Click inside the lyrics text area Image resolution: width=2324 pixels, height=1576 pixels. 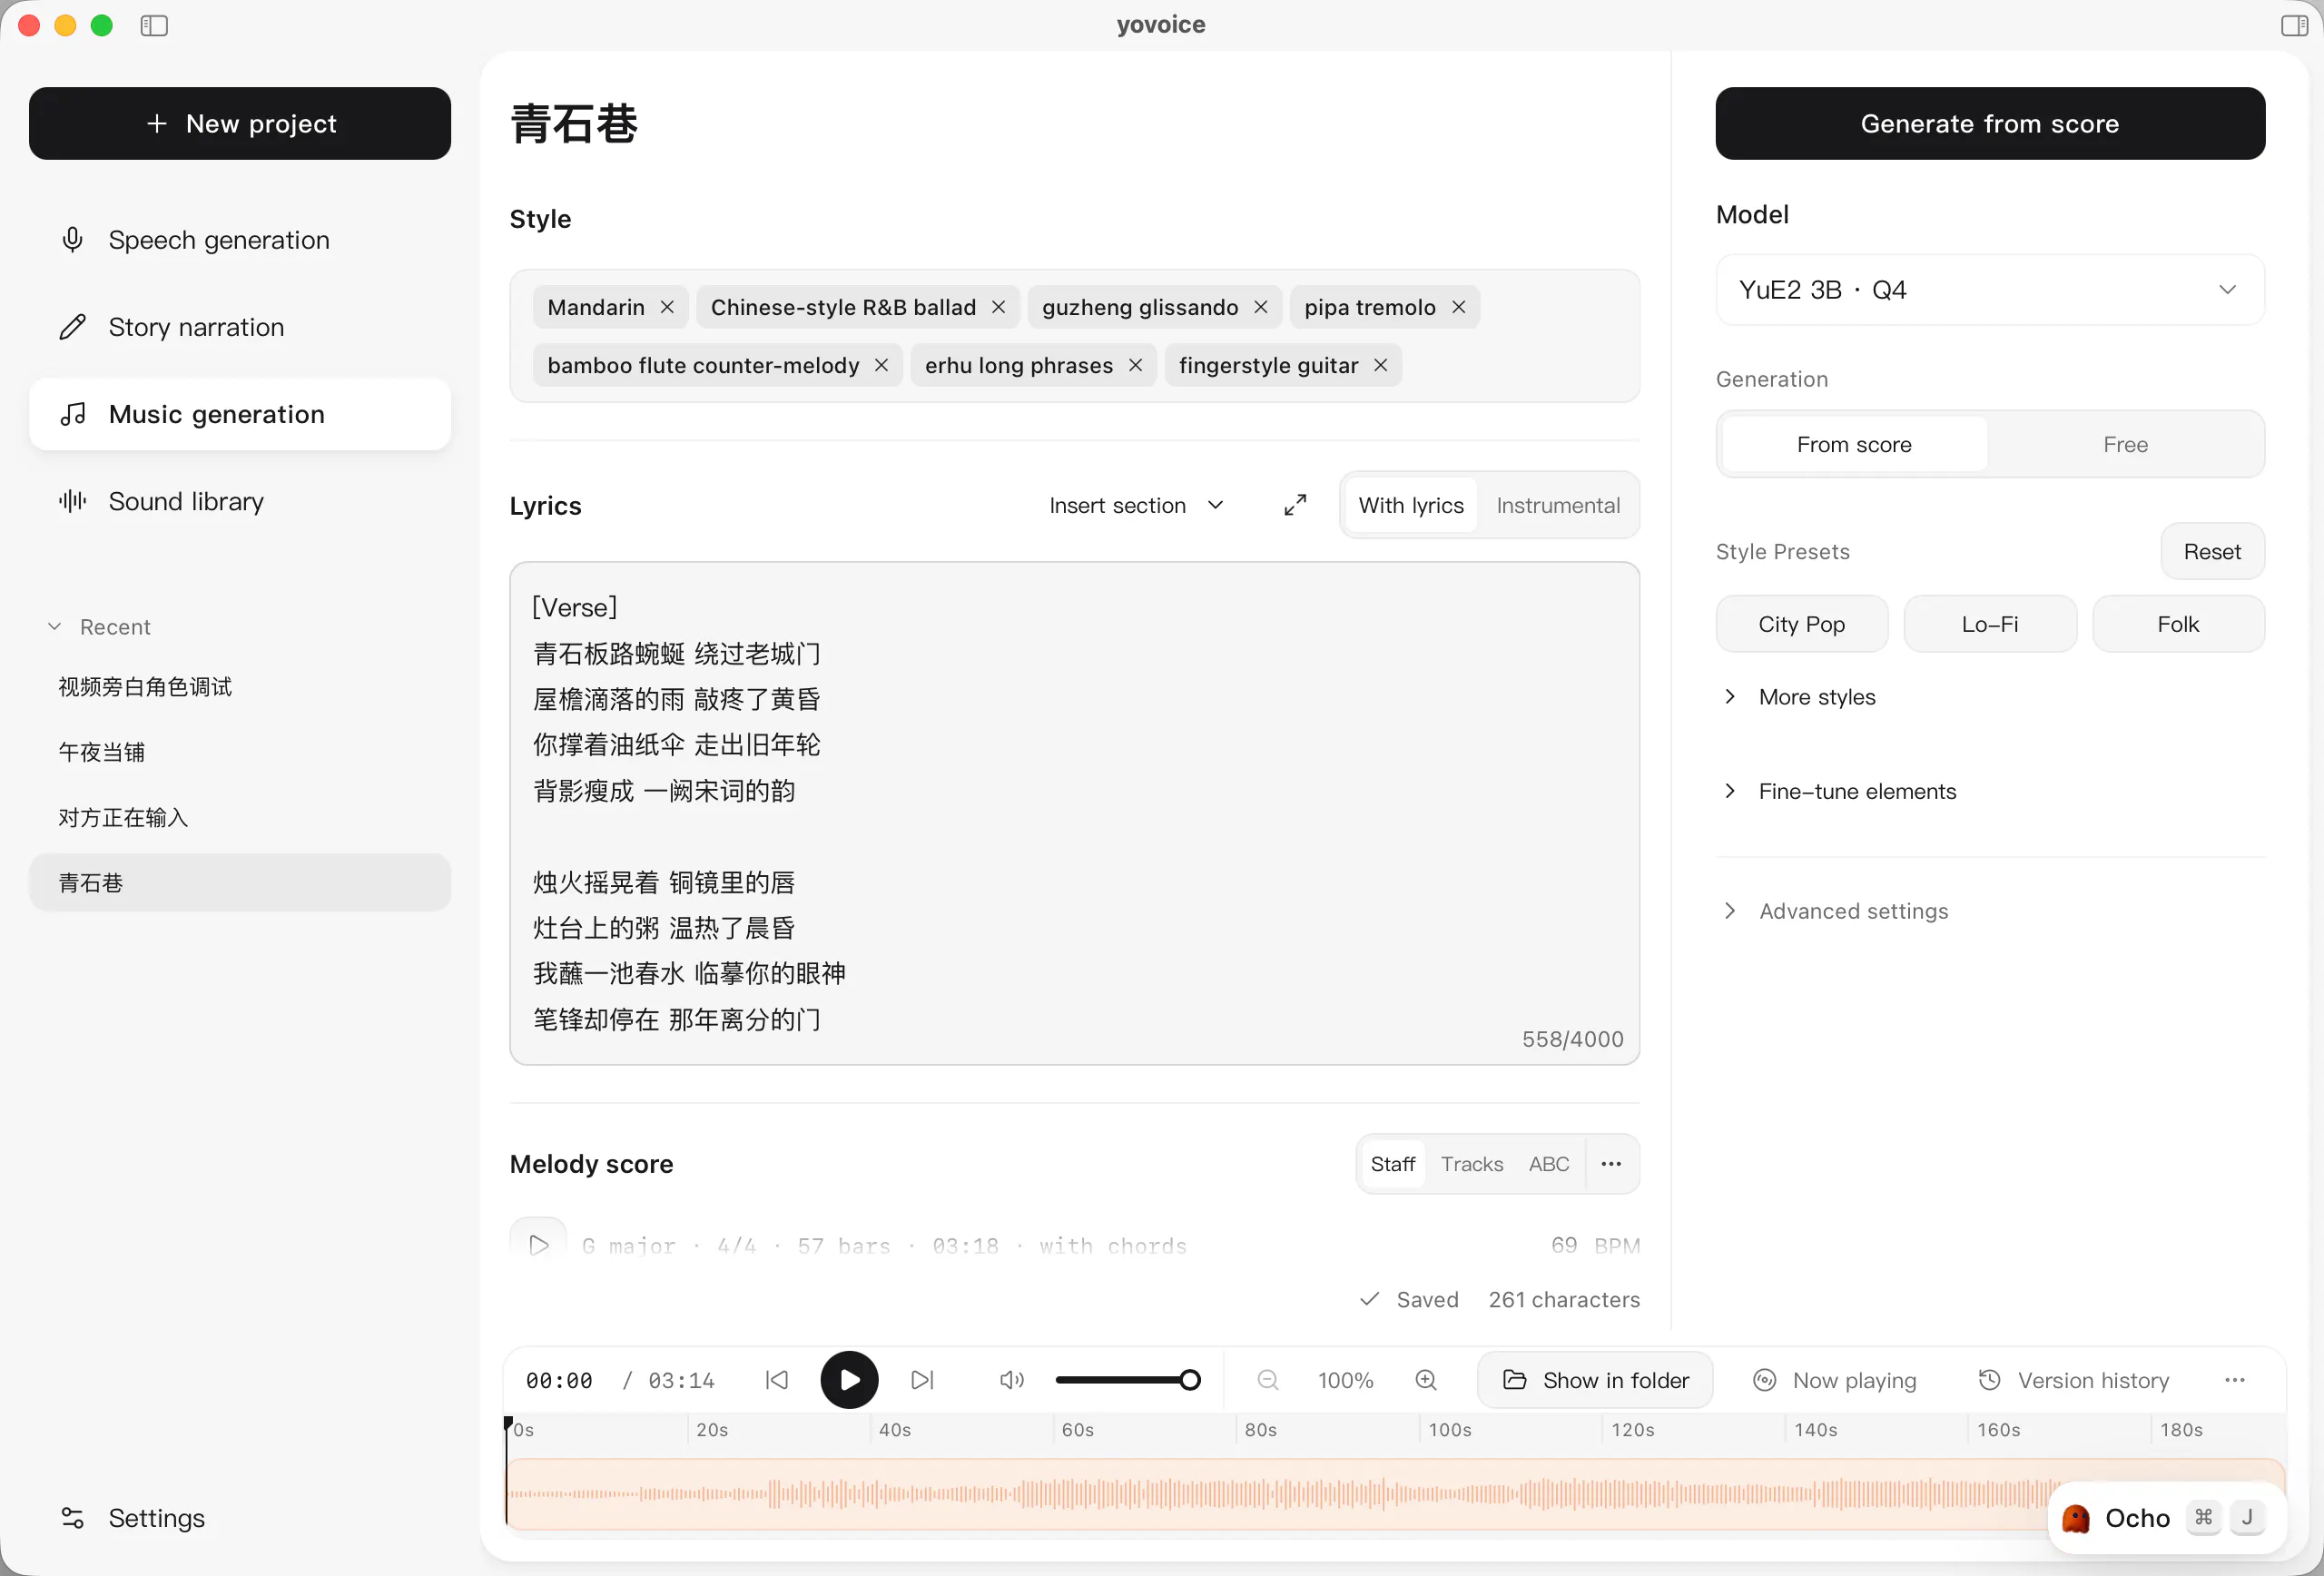coord(1074,813)
